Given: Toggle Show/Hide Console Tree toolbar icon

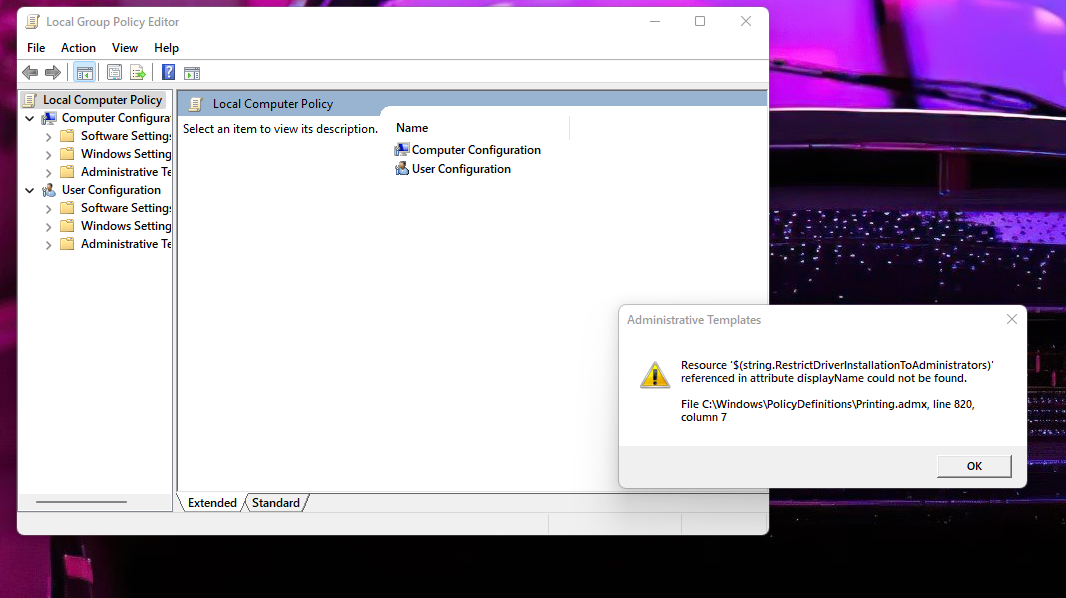Looking at the screenshot, I should coord(85,72).
